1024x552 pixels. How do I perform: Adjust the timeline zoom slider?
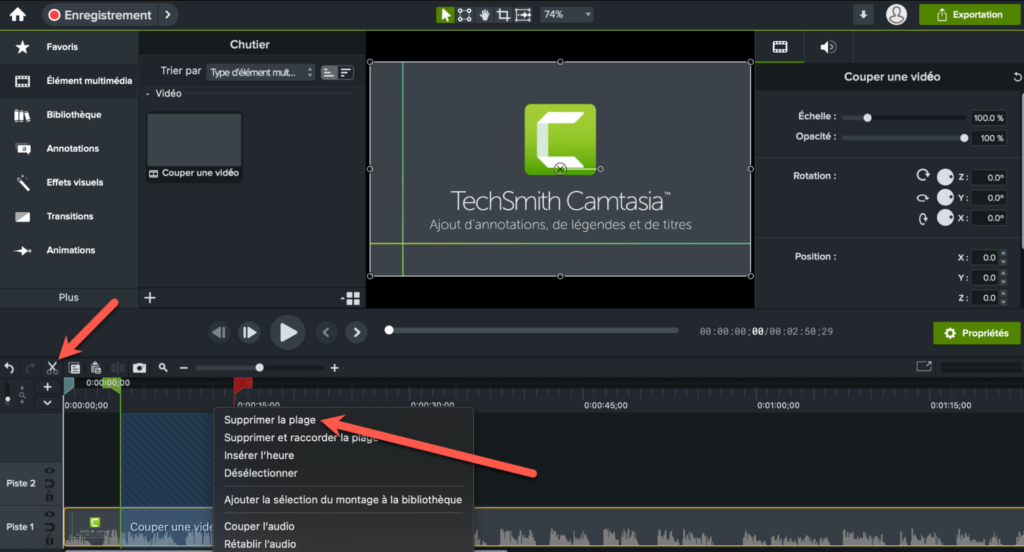(259, 368)
